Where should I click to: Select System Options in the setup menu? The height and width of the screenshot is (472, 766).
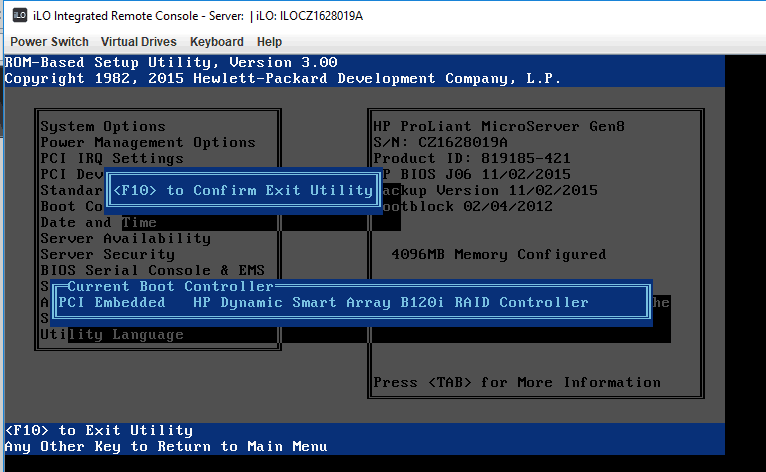coord(103,127)
